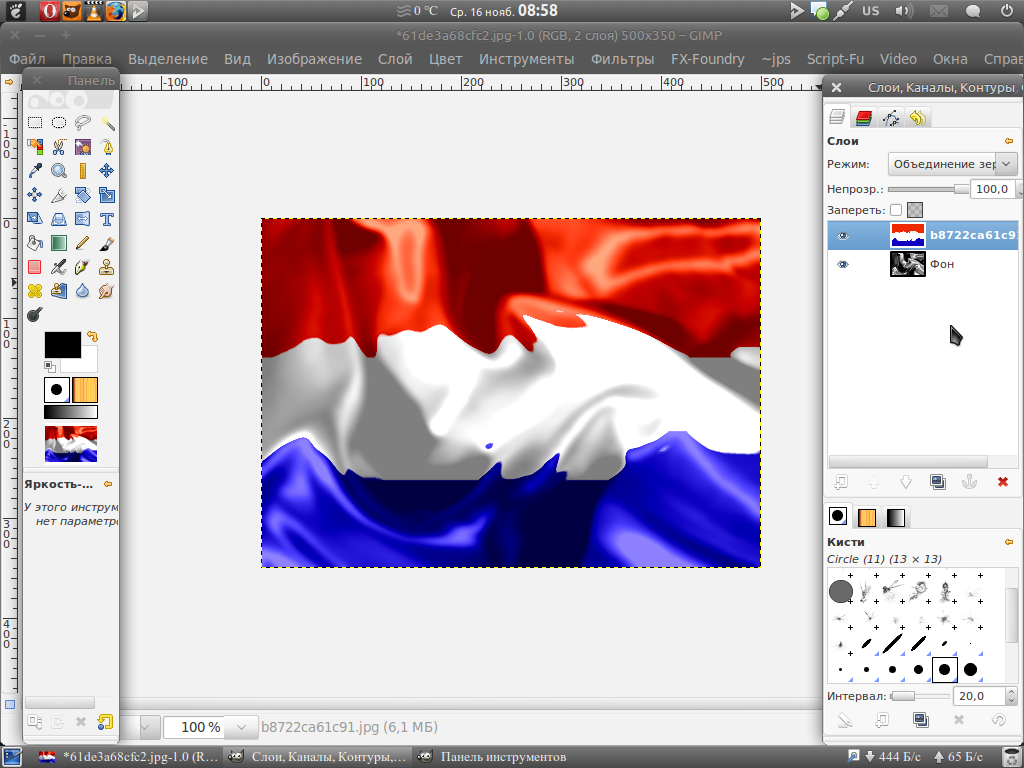
Task: Click the active image thumbnail in toolbox
Action: (x=71, y=444)
